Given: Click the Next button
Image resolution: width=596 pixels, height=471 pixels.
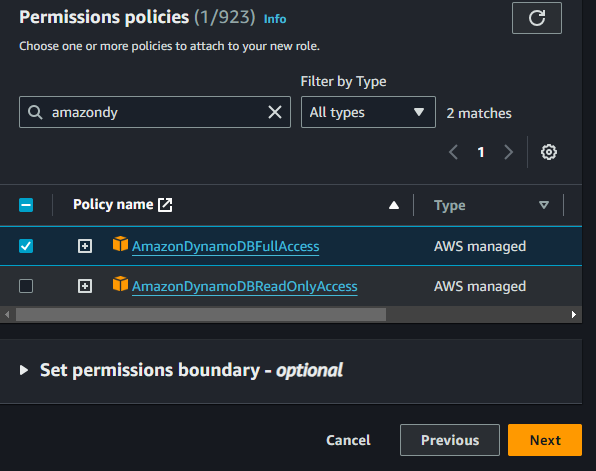Looking at the screenshot, I should pyautogui.click(x=545, y=440).
